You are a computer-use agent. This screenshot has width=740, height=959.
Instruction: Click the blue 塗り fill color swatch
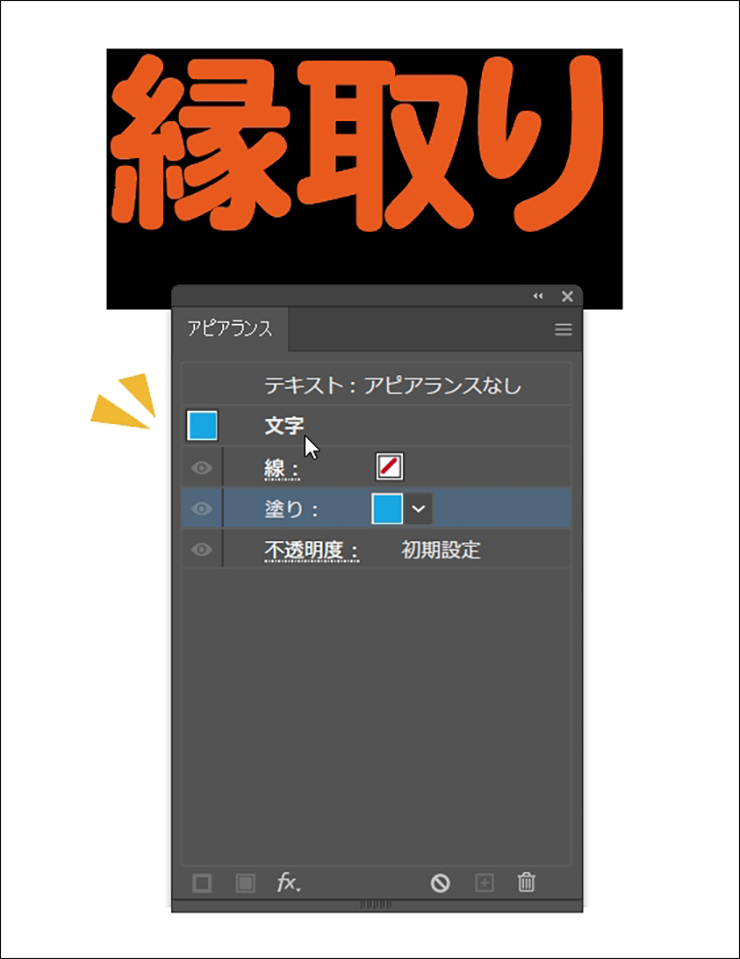[x=387, y=509]
